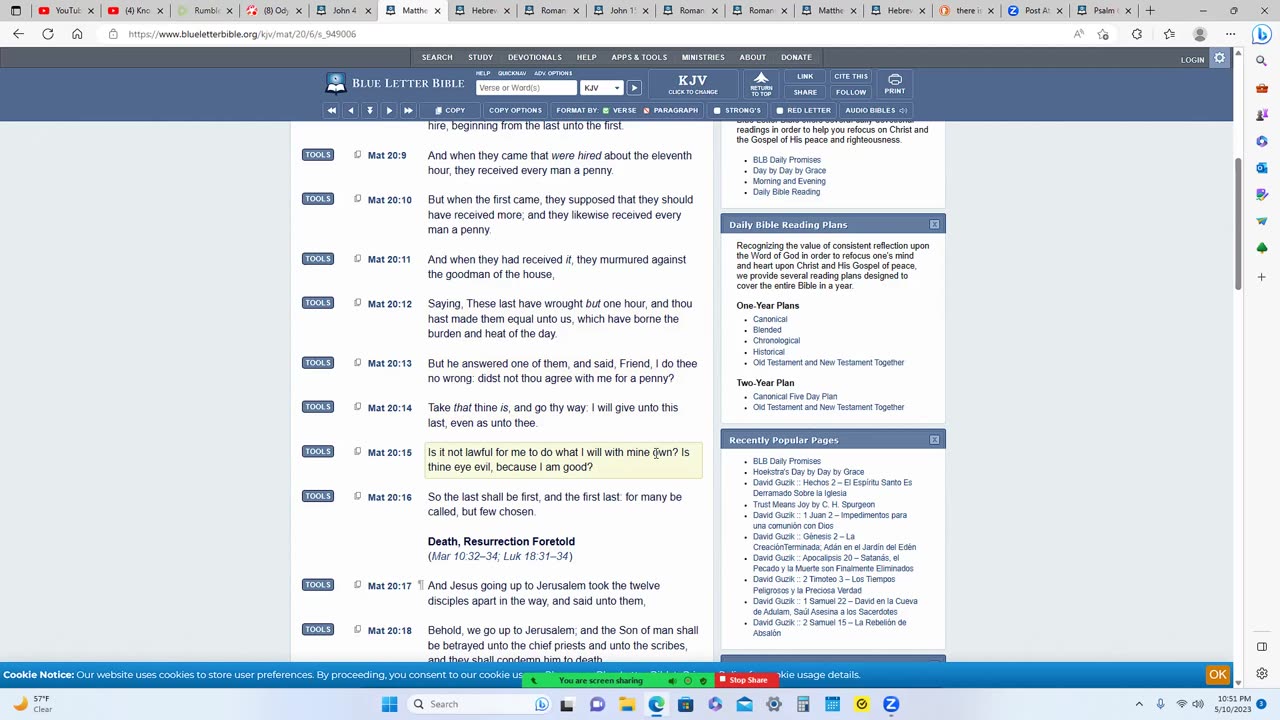1280x720 pixels.
Task: Go to previous chapter single-left arrow
Action: (x=350, y=110)
